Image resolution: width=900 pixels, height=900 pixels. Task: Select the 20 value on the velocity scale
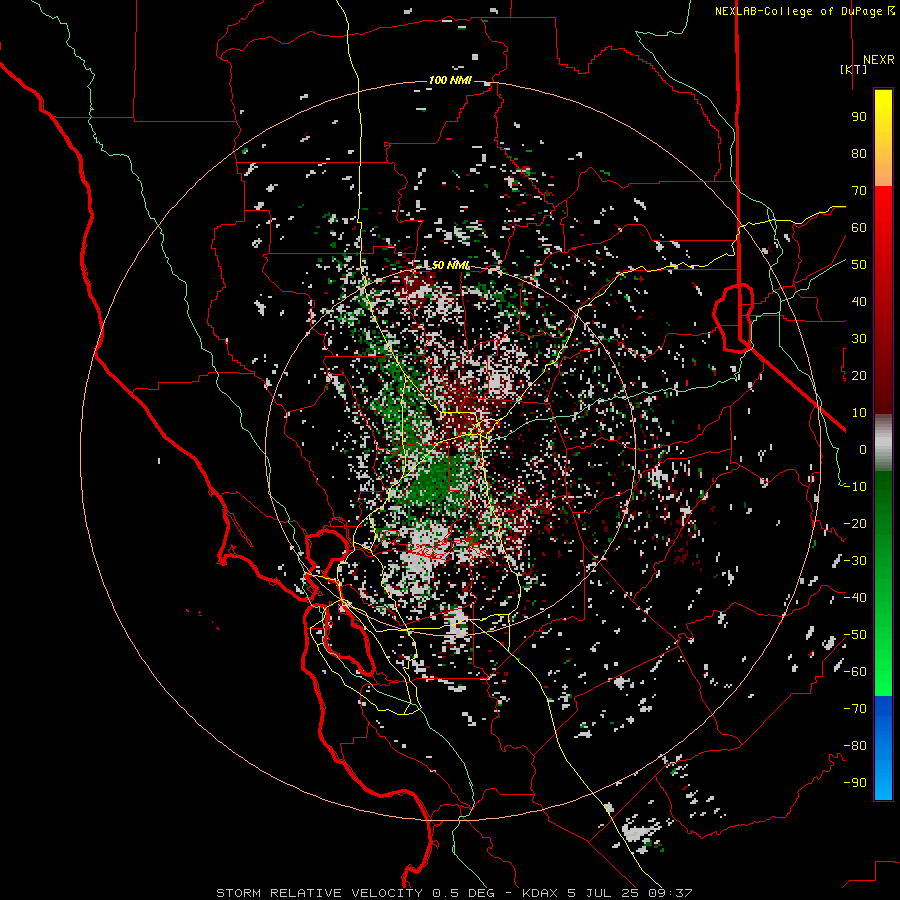[x=859, y=376]
